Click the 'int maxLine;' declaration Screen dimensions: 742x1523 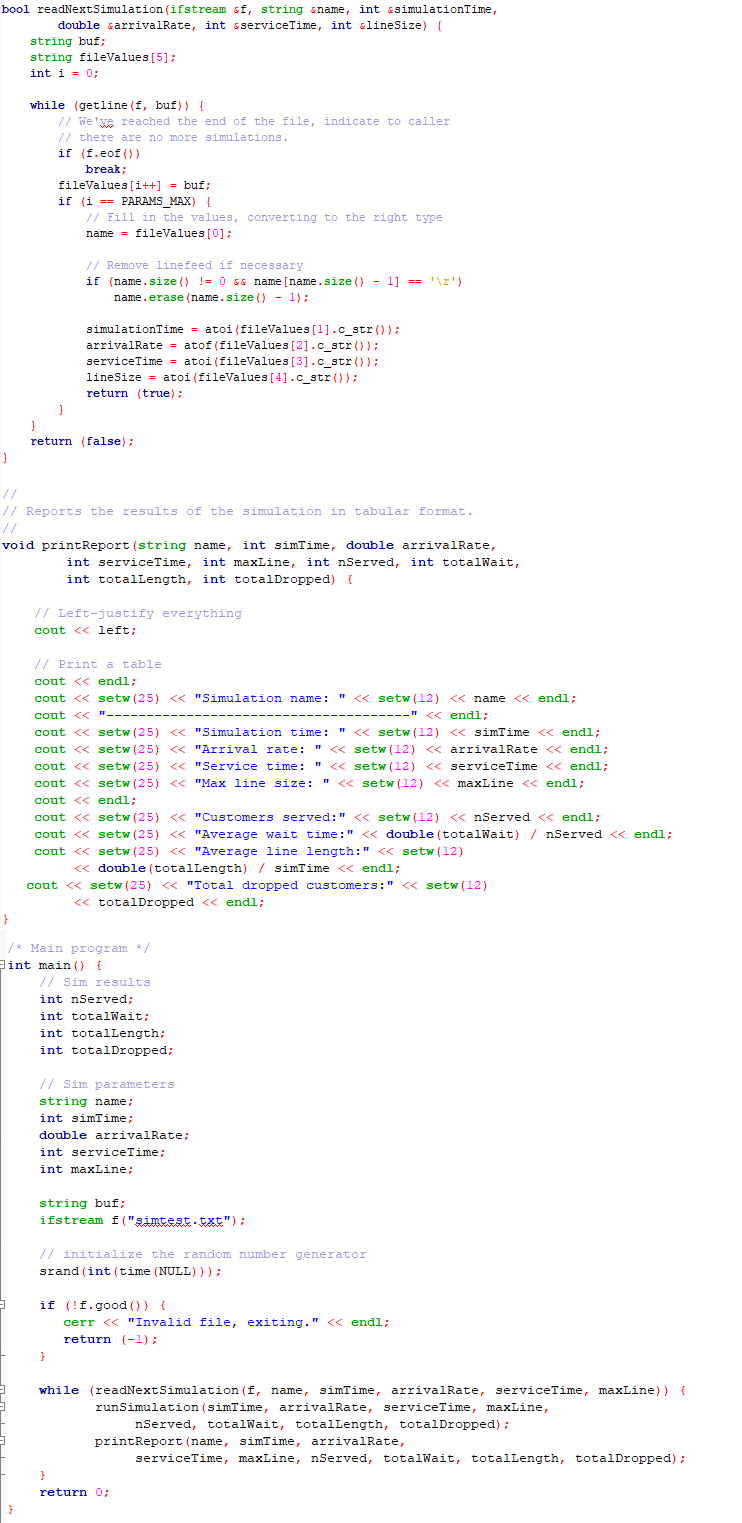click(86, 1169)
